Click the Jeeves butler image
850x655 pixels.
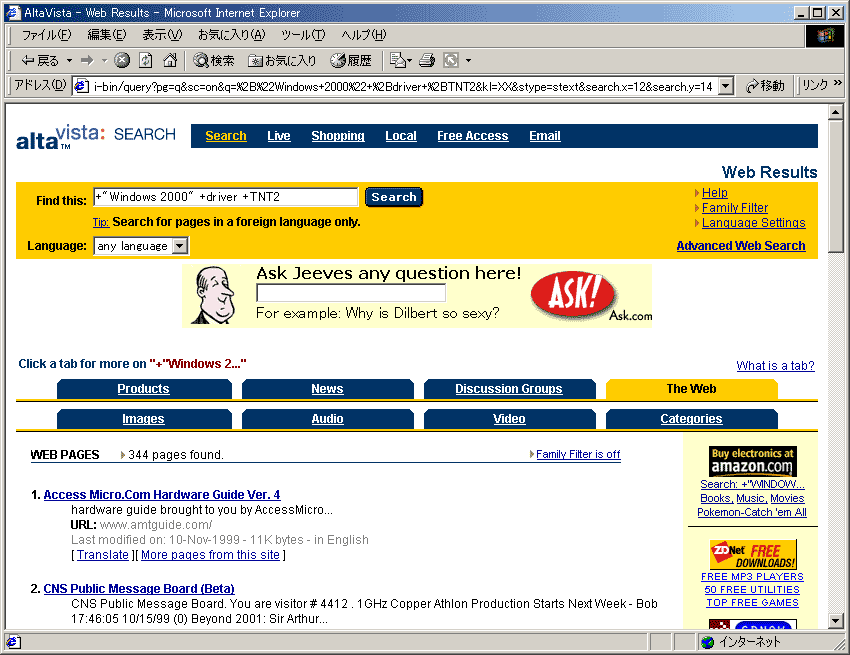[x=215, y=295]
